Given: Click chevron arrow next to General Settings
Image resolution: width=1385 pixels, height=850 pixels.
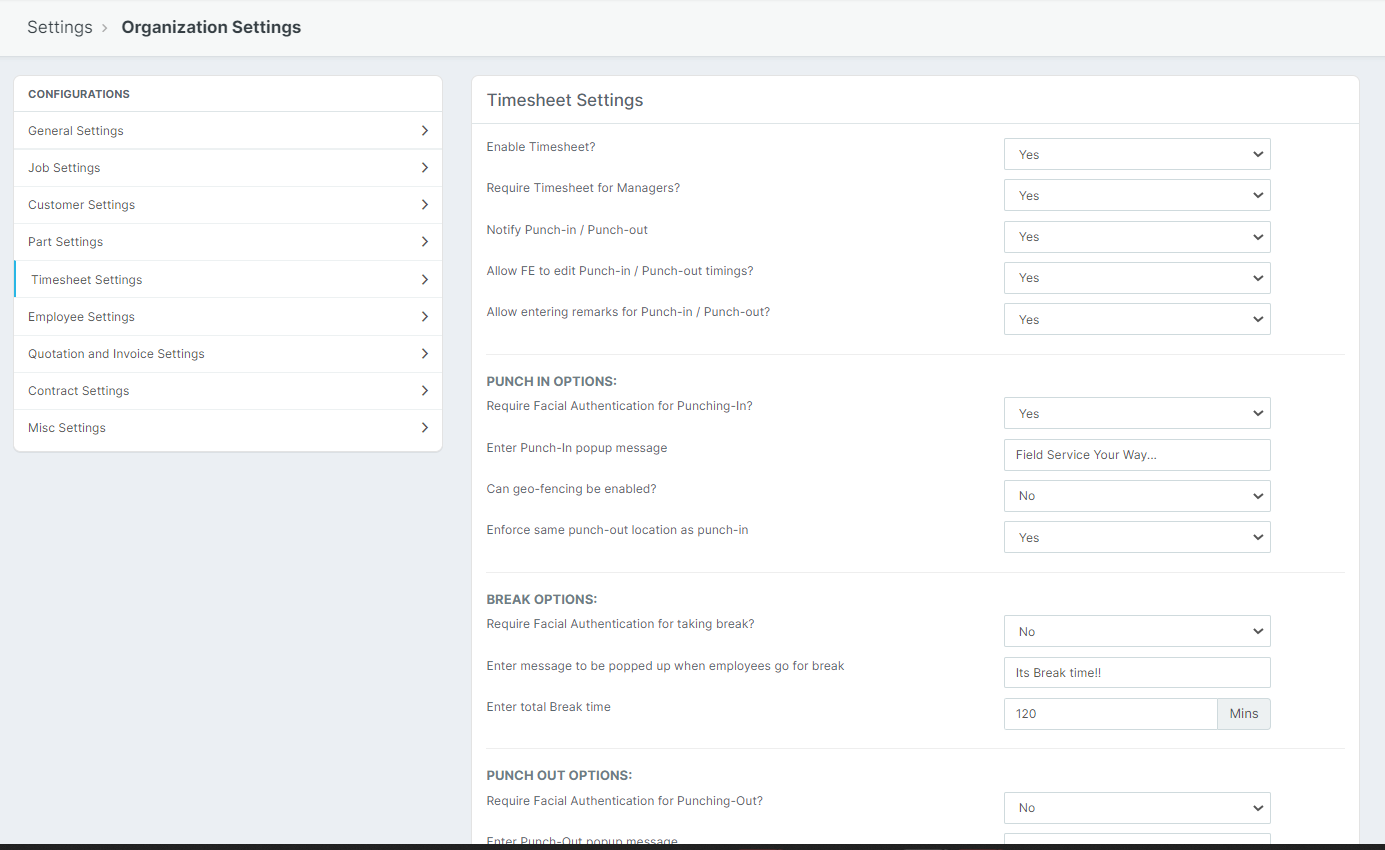Looking at the screenshot, I should click(x=425, y=131).
